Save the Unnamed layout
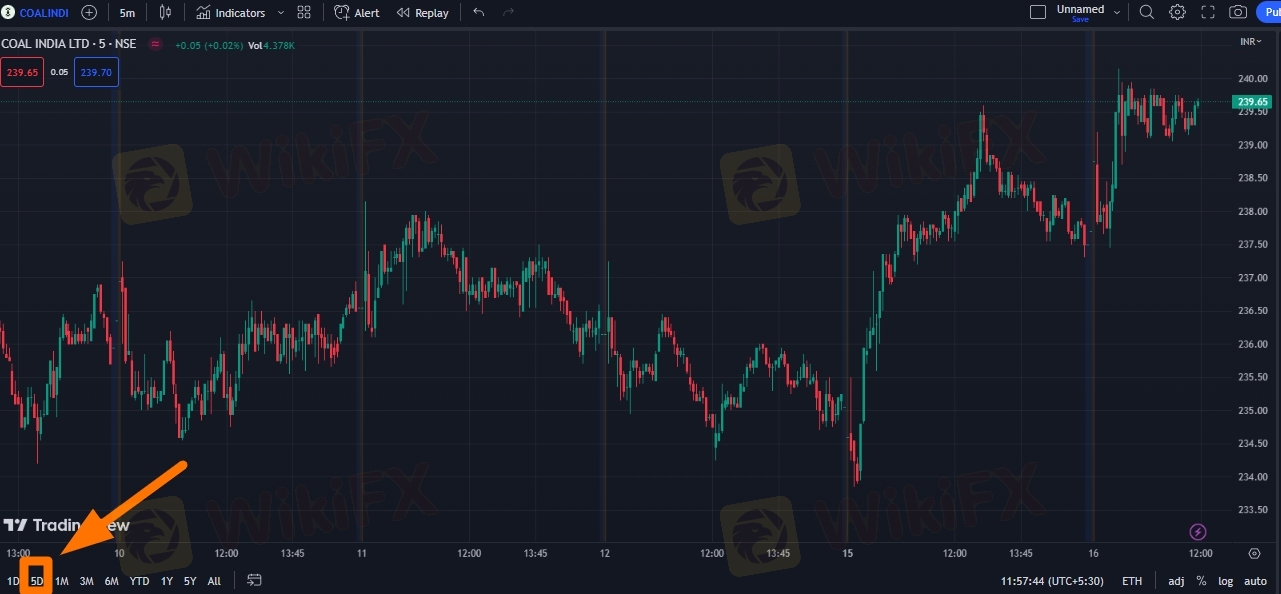 click(1080, 19)
